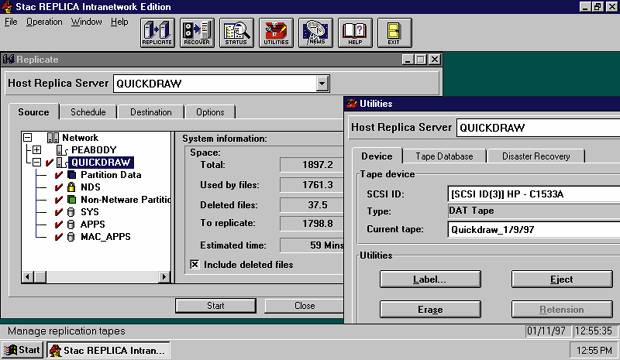This screenshot has height=360, width=620.
Task: Toggle the checkmark for SYS volume
Action: pos(59,212)
